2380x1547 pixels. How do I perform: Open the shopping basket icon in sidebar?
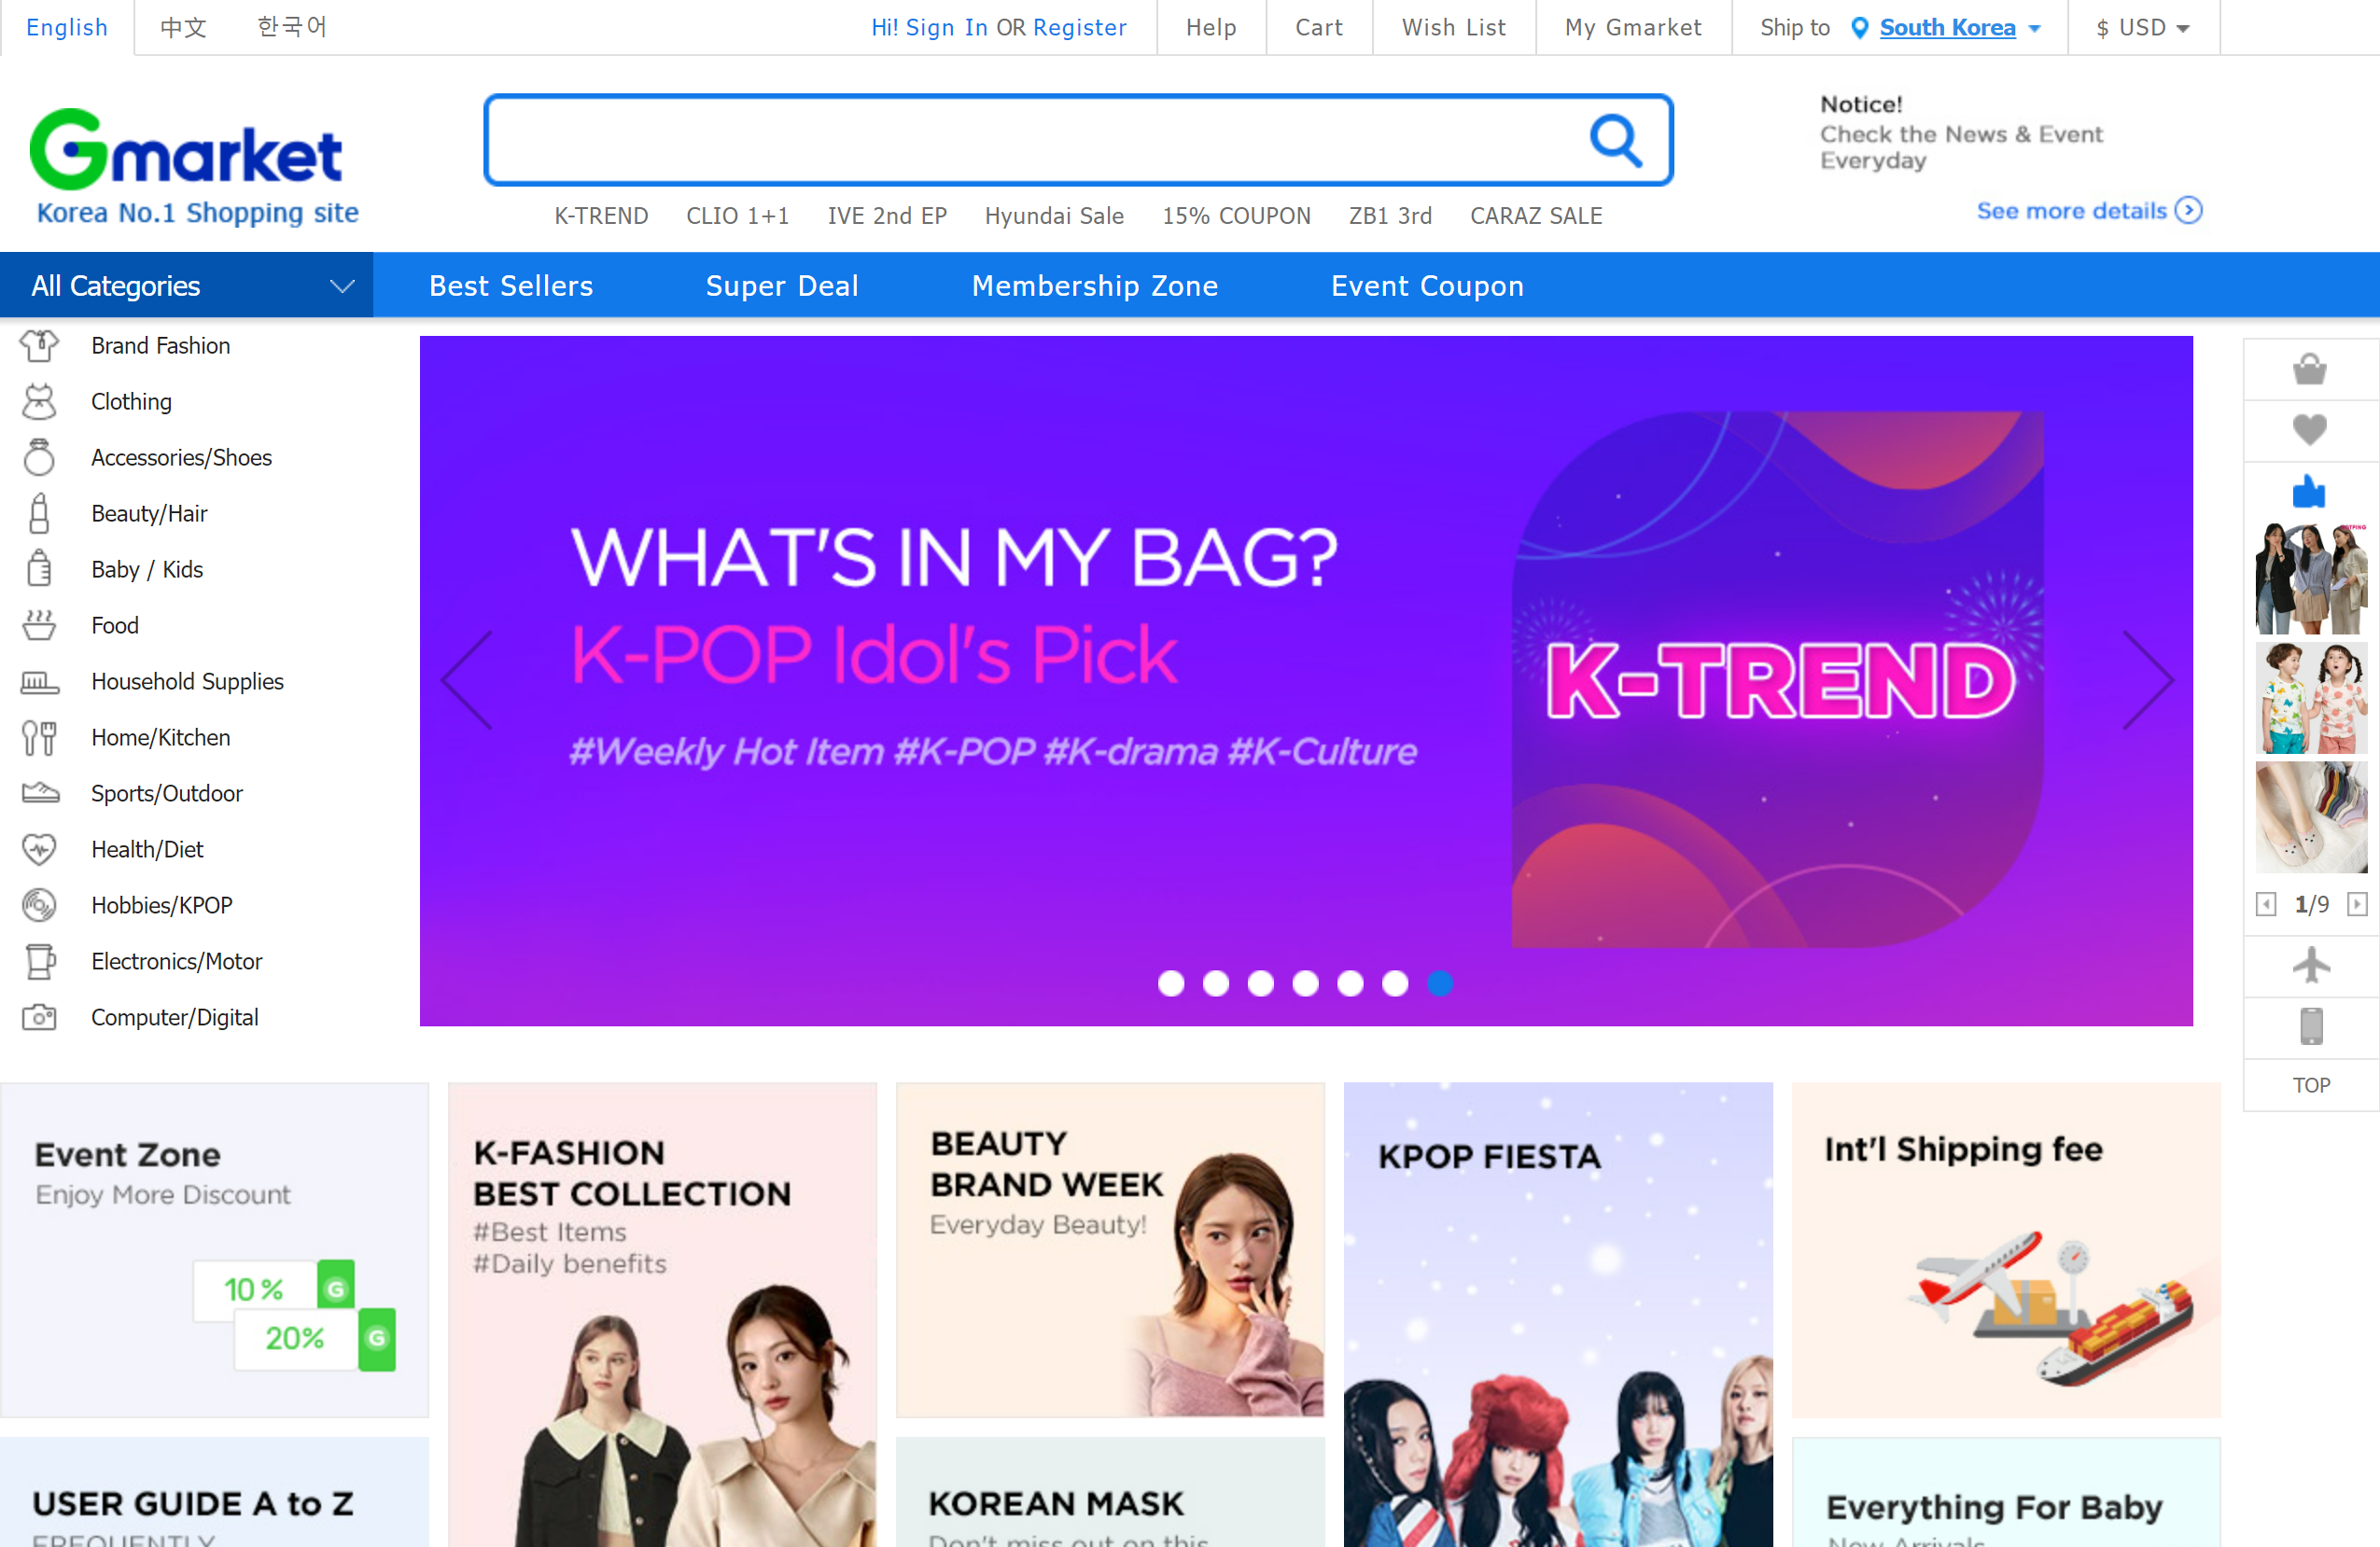[2309, 370]
